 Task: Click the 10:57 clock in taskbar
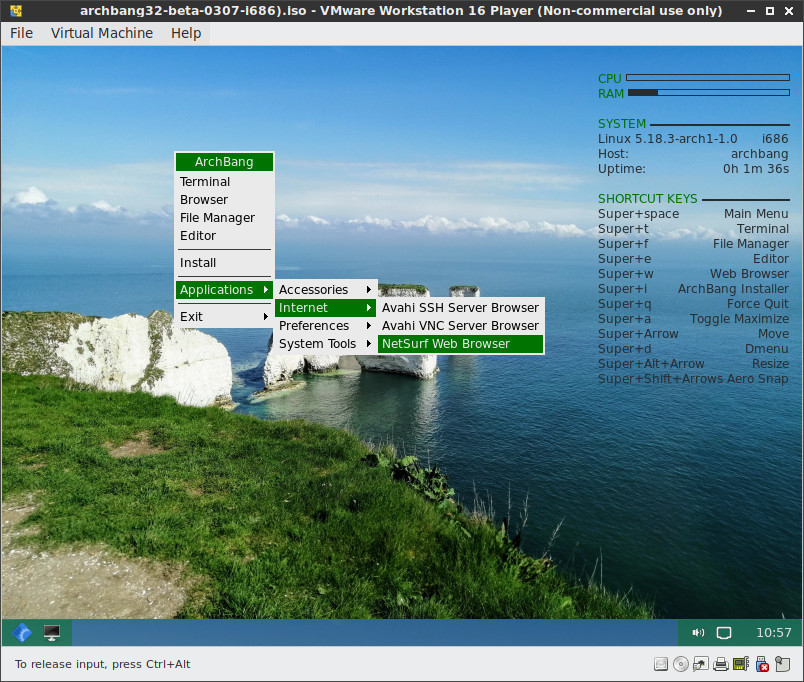coord(774,633)
